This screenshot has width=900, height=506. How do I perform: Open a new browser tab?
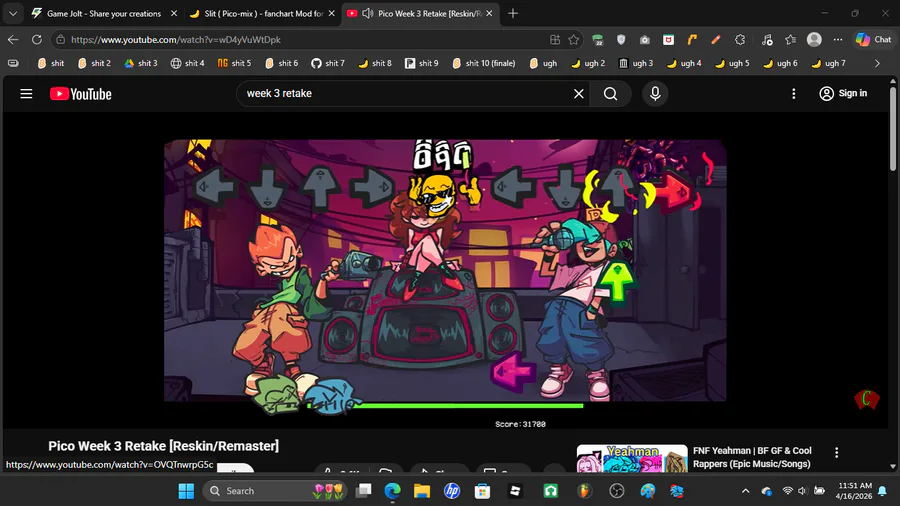coord(513,13)
